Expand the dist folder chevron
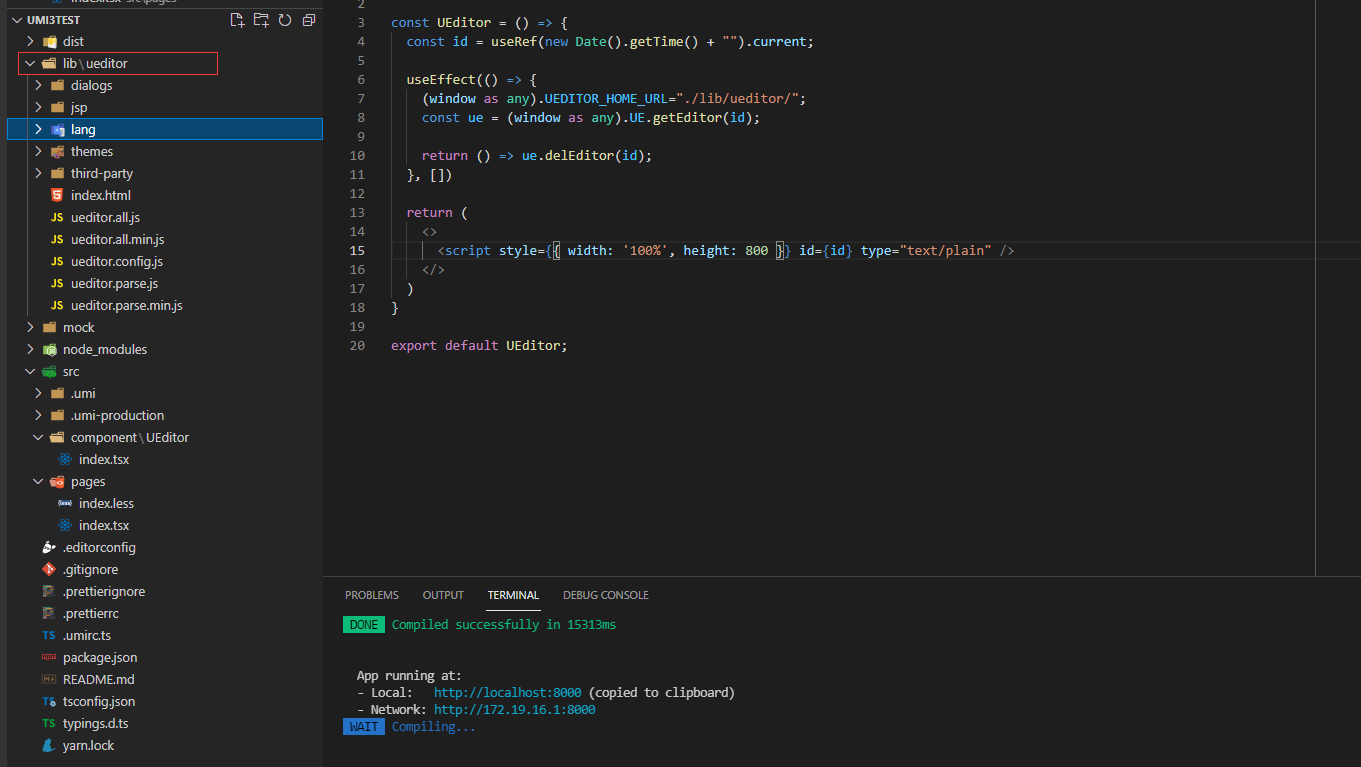1361x767 pixels. pos(30,41)
